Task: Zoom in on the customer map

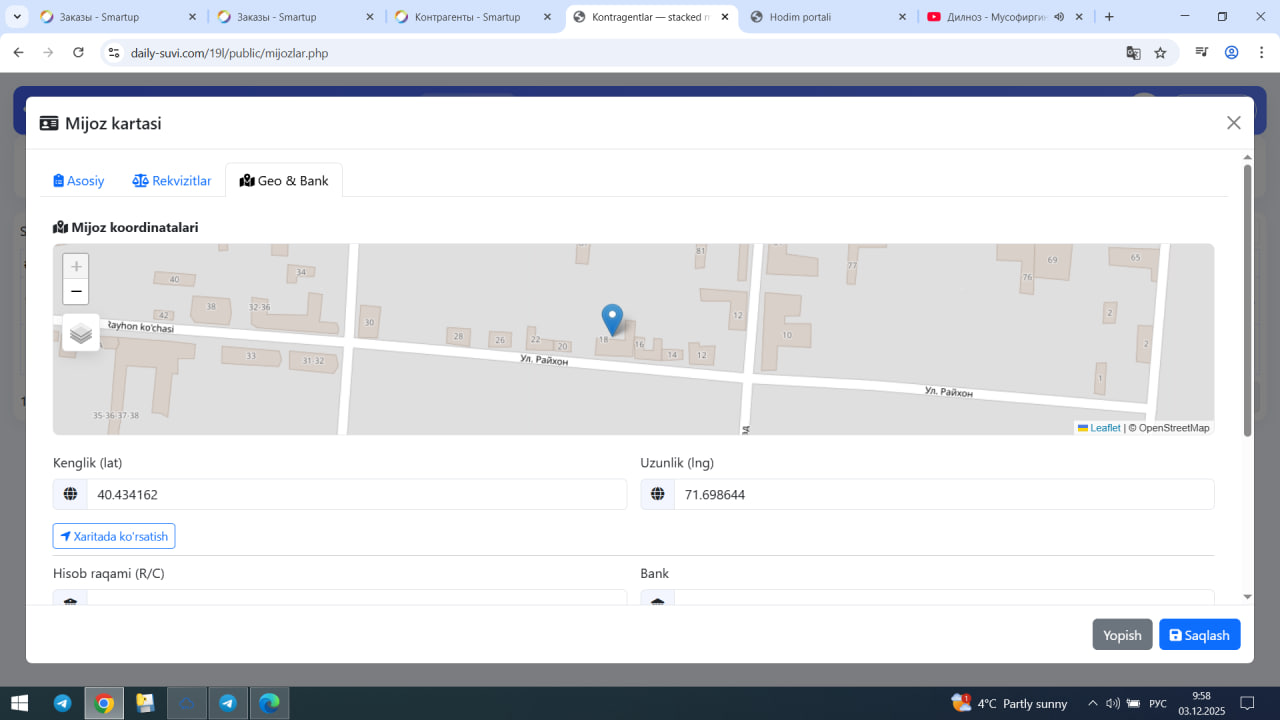Action: tap(76, 267)
